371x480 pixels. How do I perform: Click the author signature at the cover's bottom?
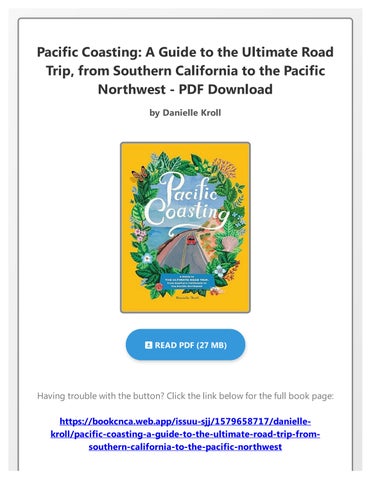187,298
